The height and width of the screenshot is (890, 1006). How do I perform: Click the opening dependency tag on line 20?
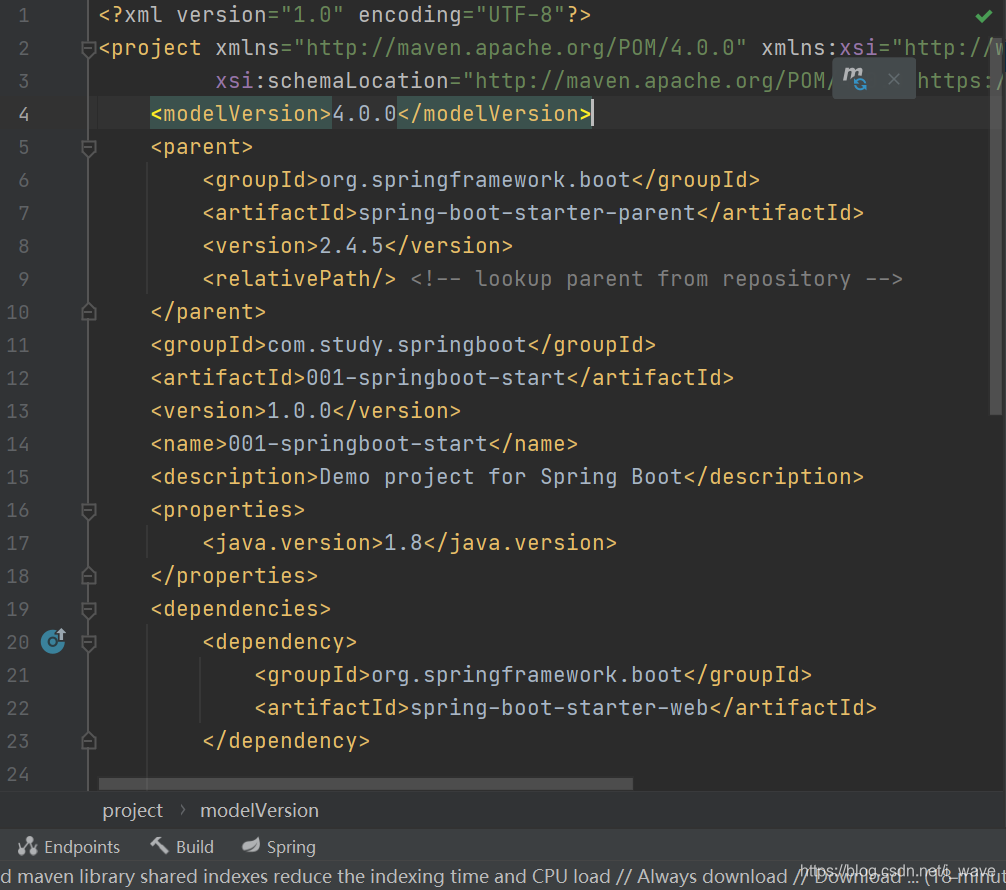(280, 642)
